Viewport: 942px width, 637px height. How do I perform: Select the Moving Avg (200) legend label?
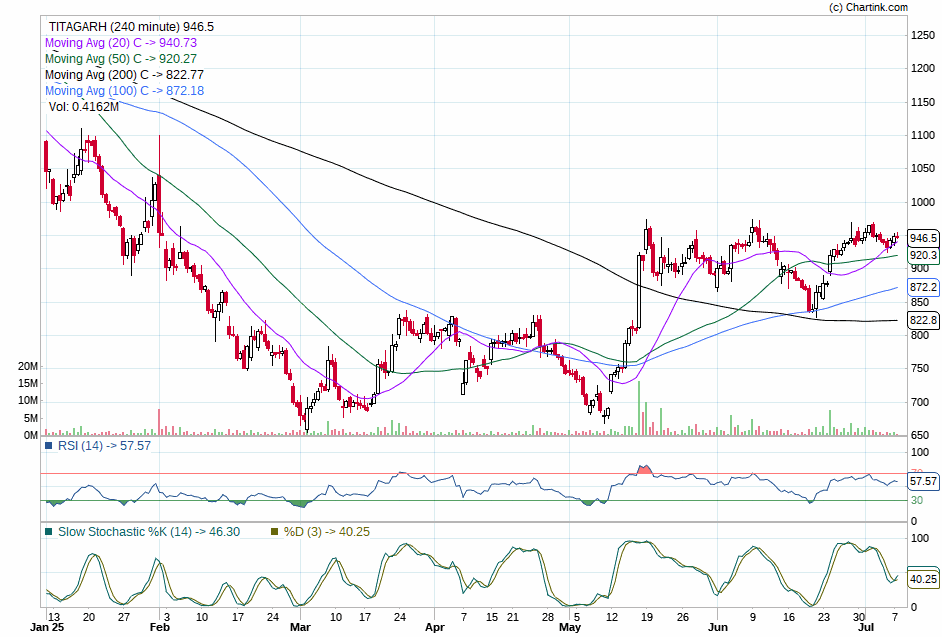124,75
